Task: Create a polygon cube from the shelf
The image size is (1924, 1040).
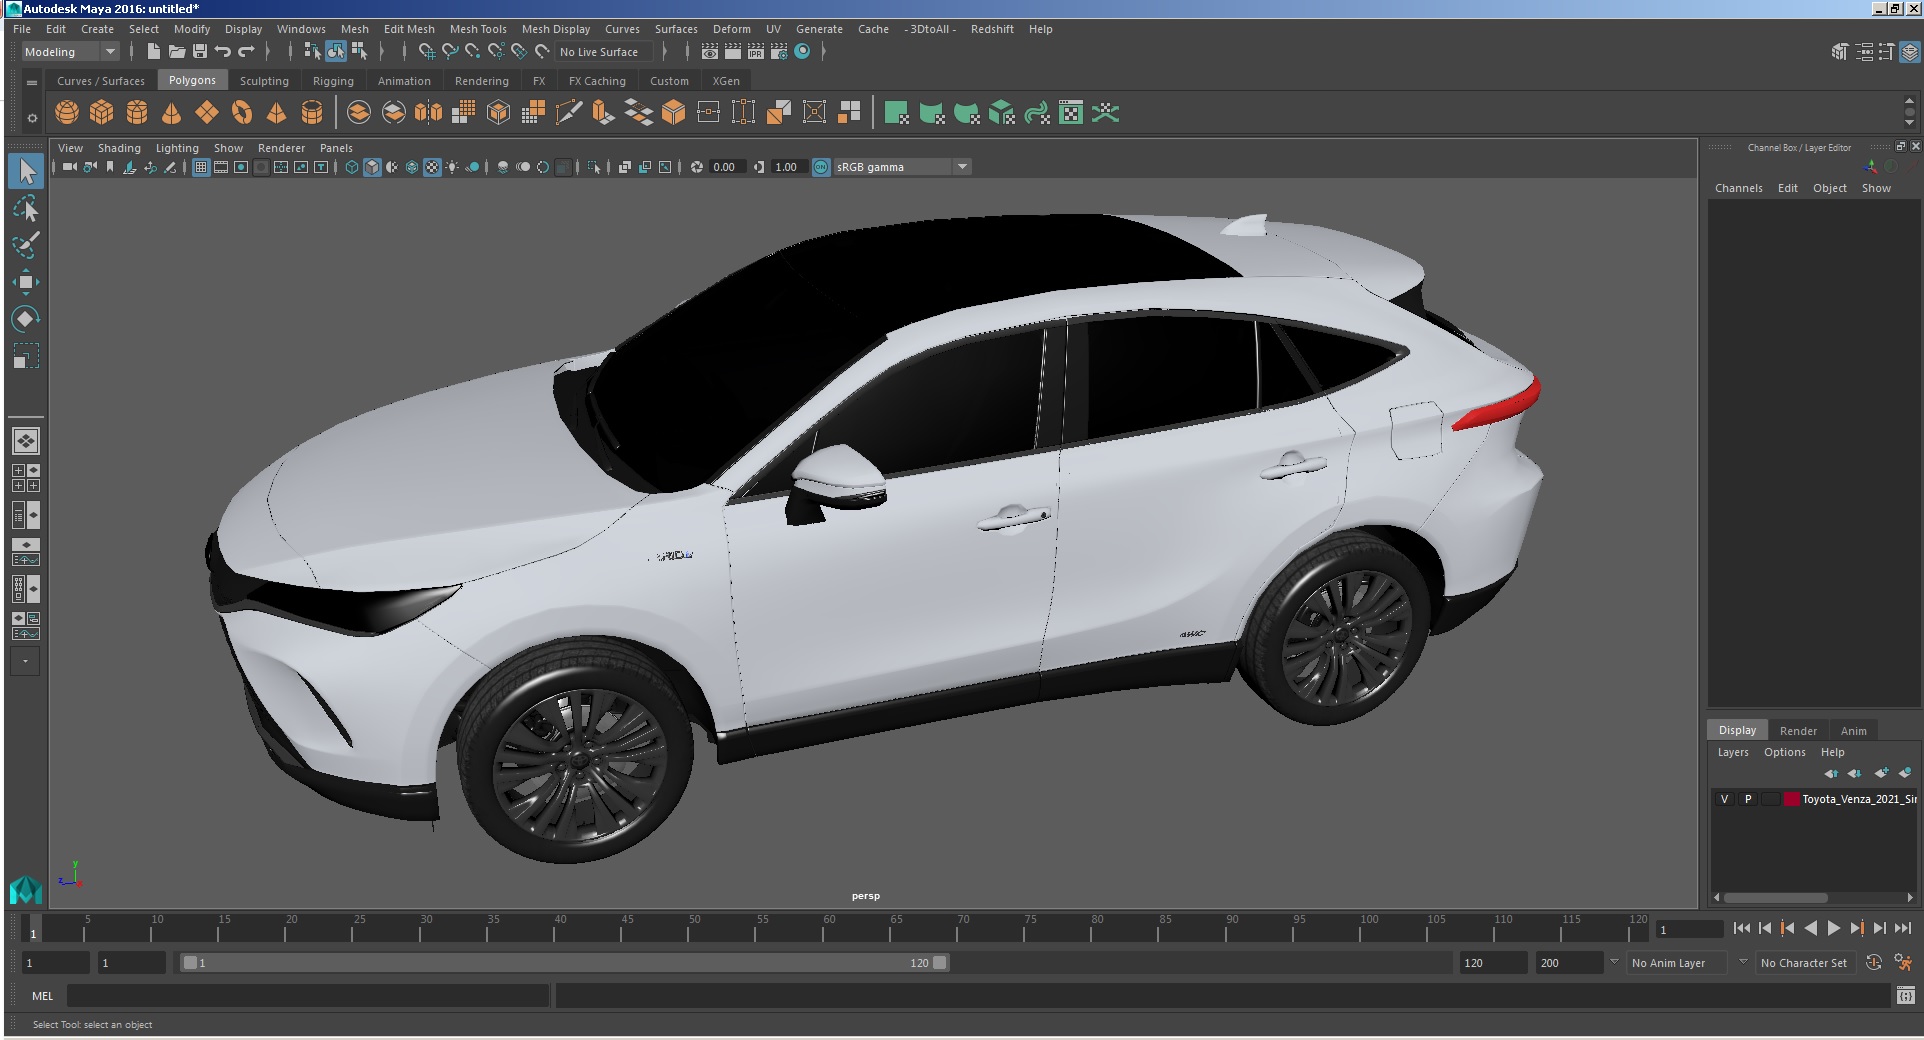Action: 102,113
